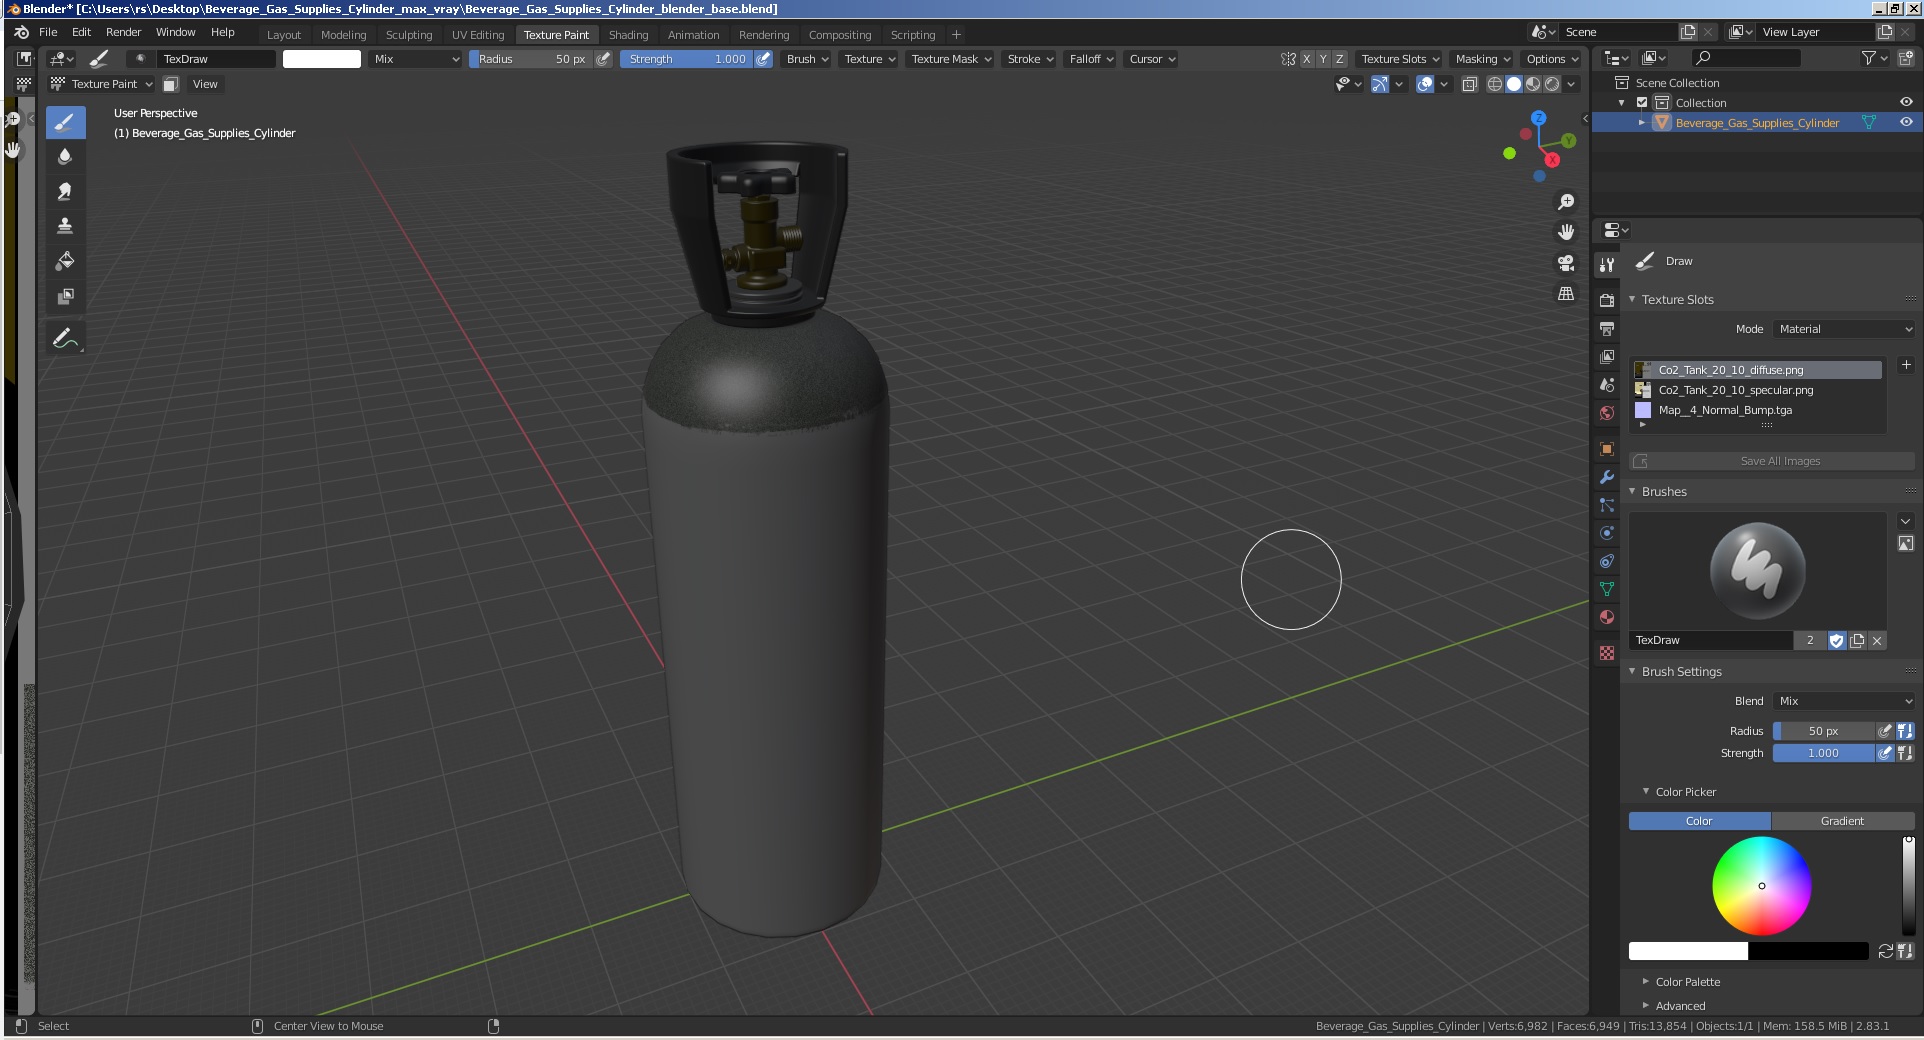
Task: Select the Fill bucket tool
Action: pos(65,261)
